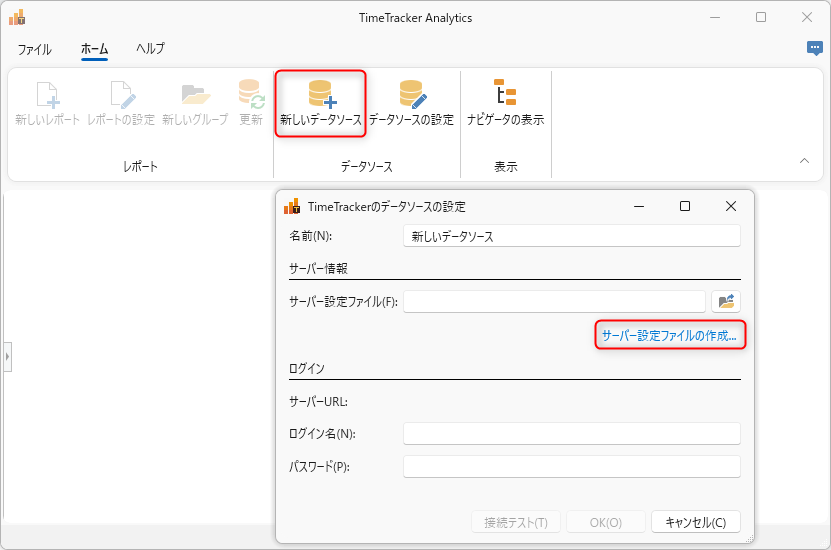Select the ホーム ribbon tab
The height and width of the screenshot is (550, 831).
click(94, 49)
